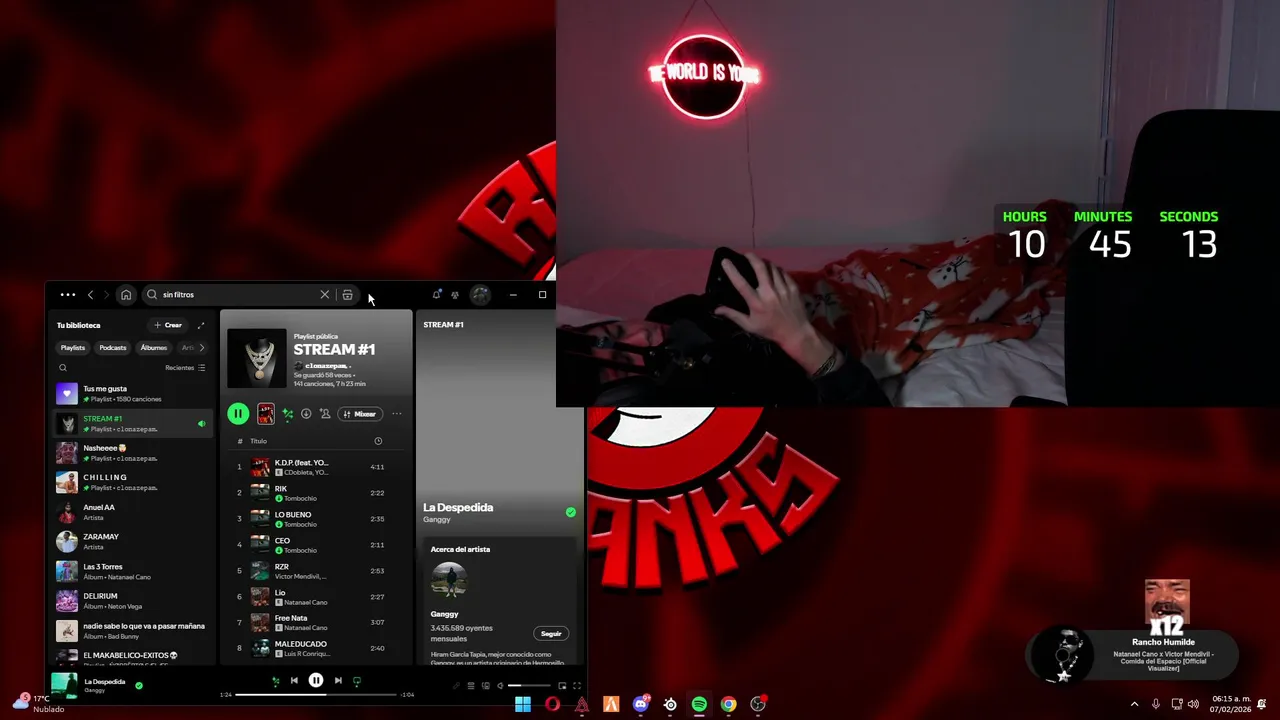Sort tracks by duration clock icon

(378, 441)
